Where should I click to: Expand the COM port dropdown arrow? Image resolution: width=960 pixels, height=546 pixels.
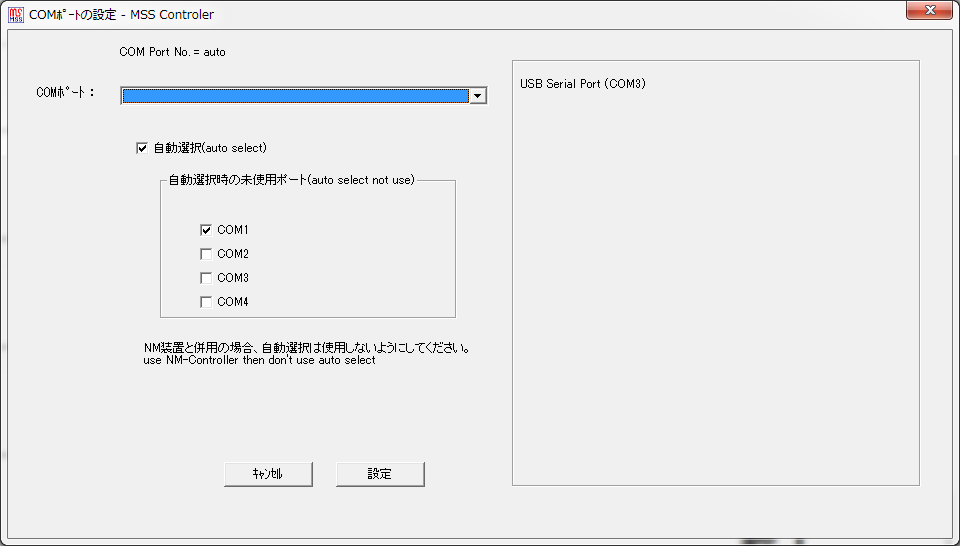478,96
